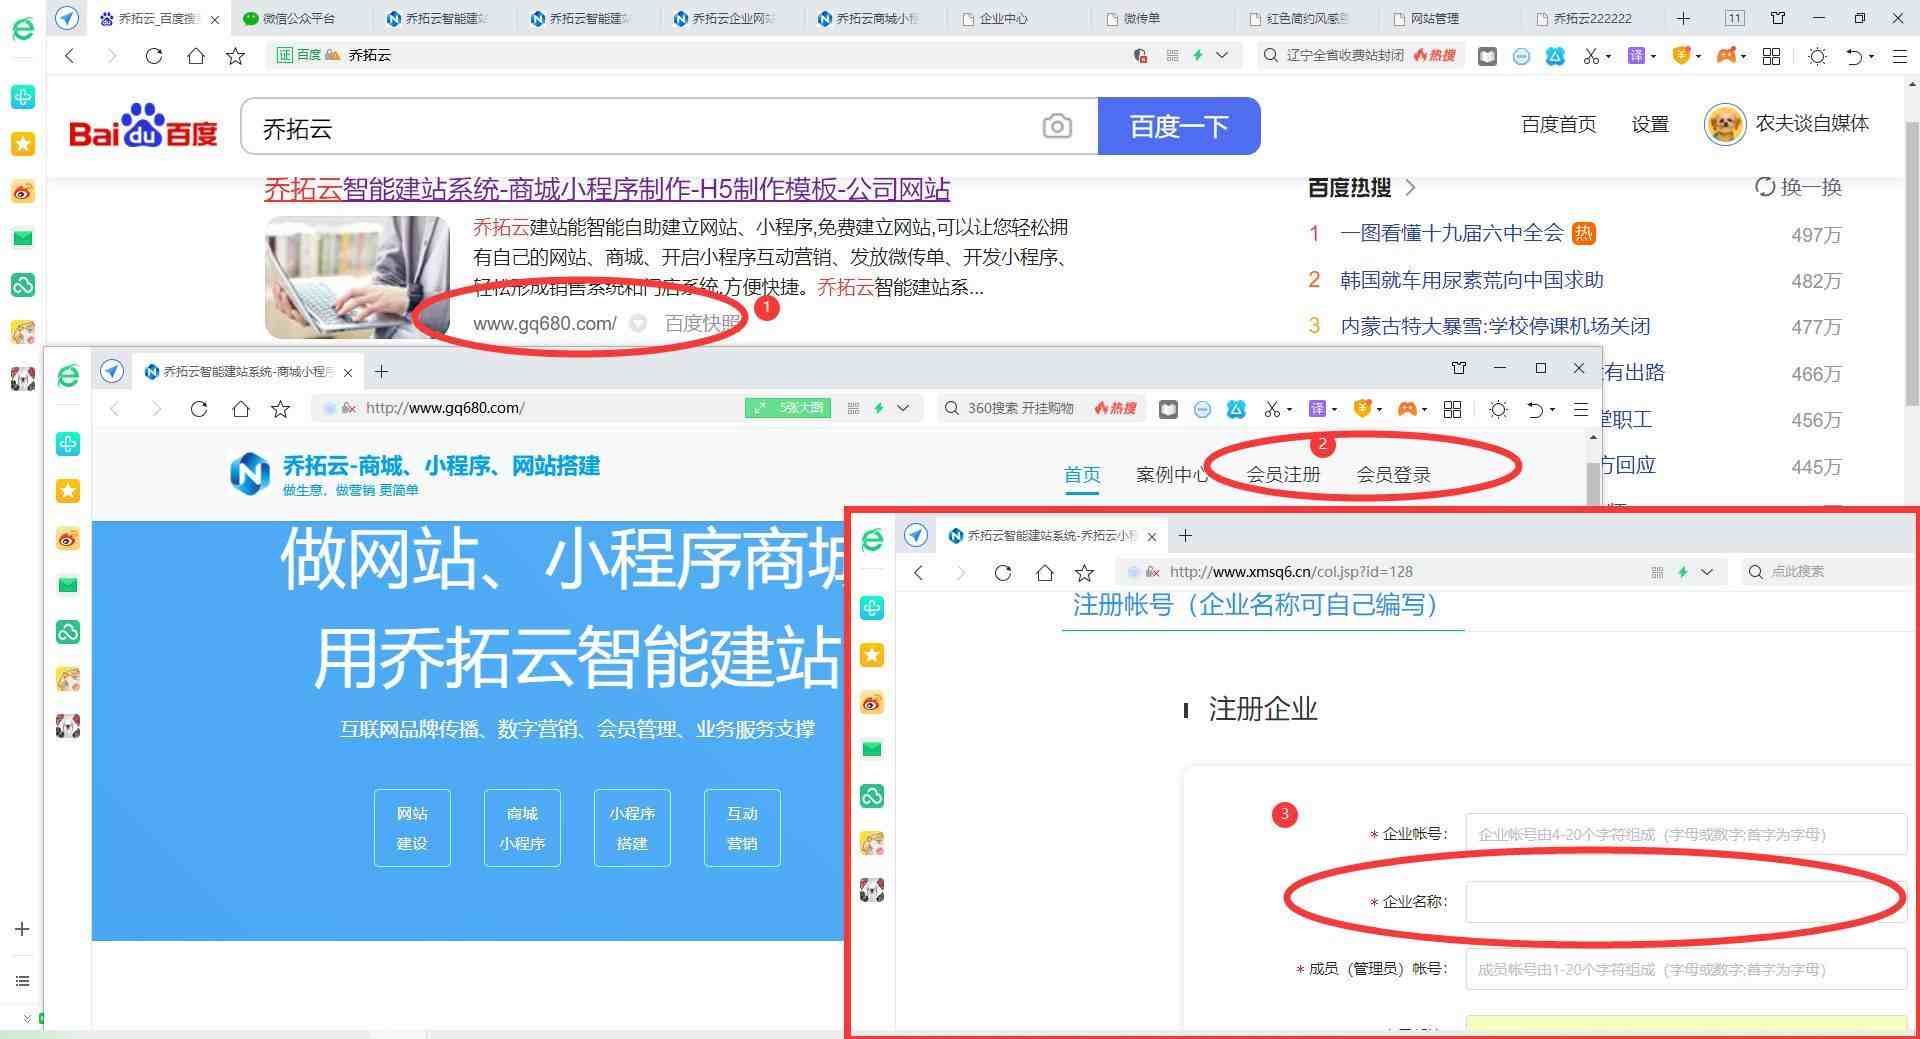Click the brightness sun icon in the toolbar
This screenshot has height=1039, width=1920.
pyautogui.click(x=1817, y=56)
